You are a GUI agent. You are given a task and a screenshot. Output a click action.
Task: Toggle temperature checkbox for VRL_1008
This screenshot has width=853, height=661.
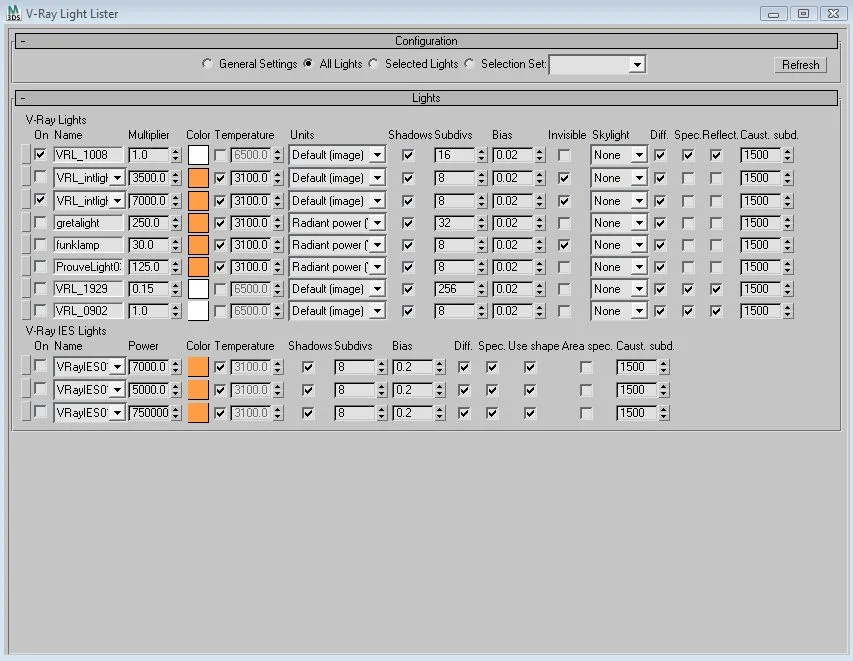(220, 155)
